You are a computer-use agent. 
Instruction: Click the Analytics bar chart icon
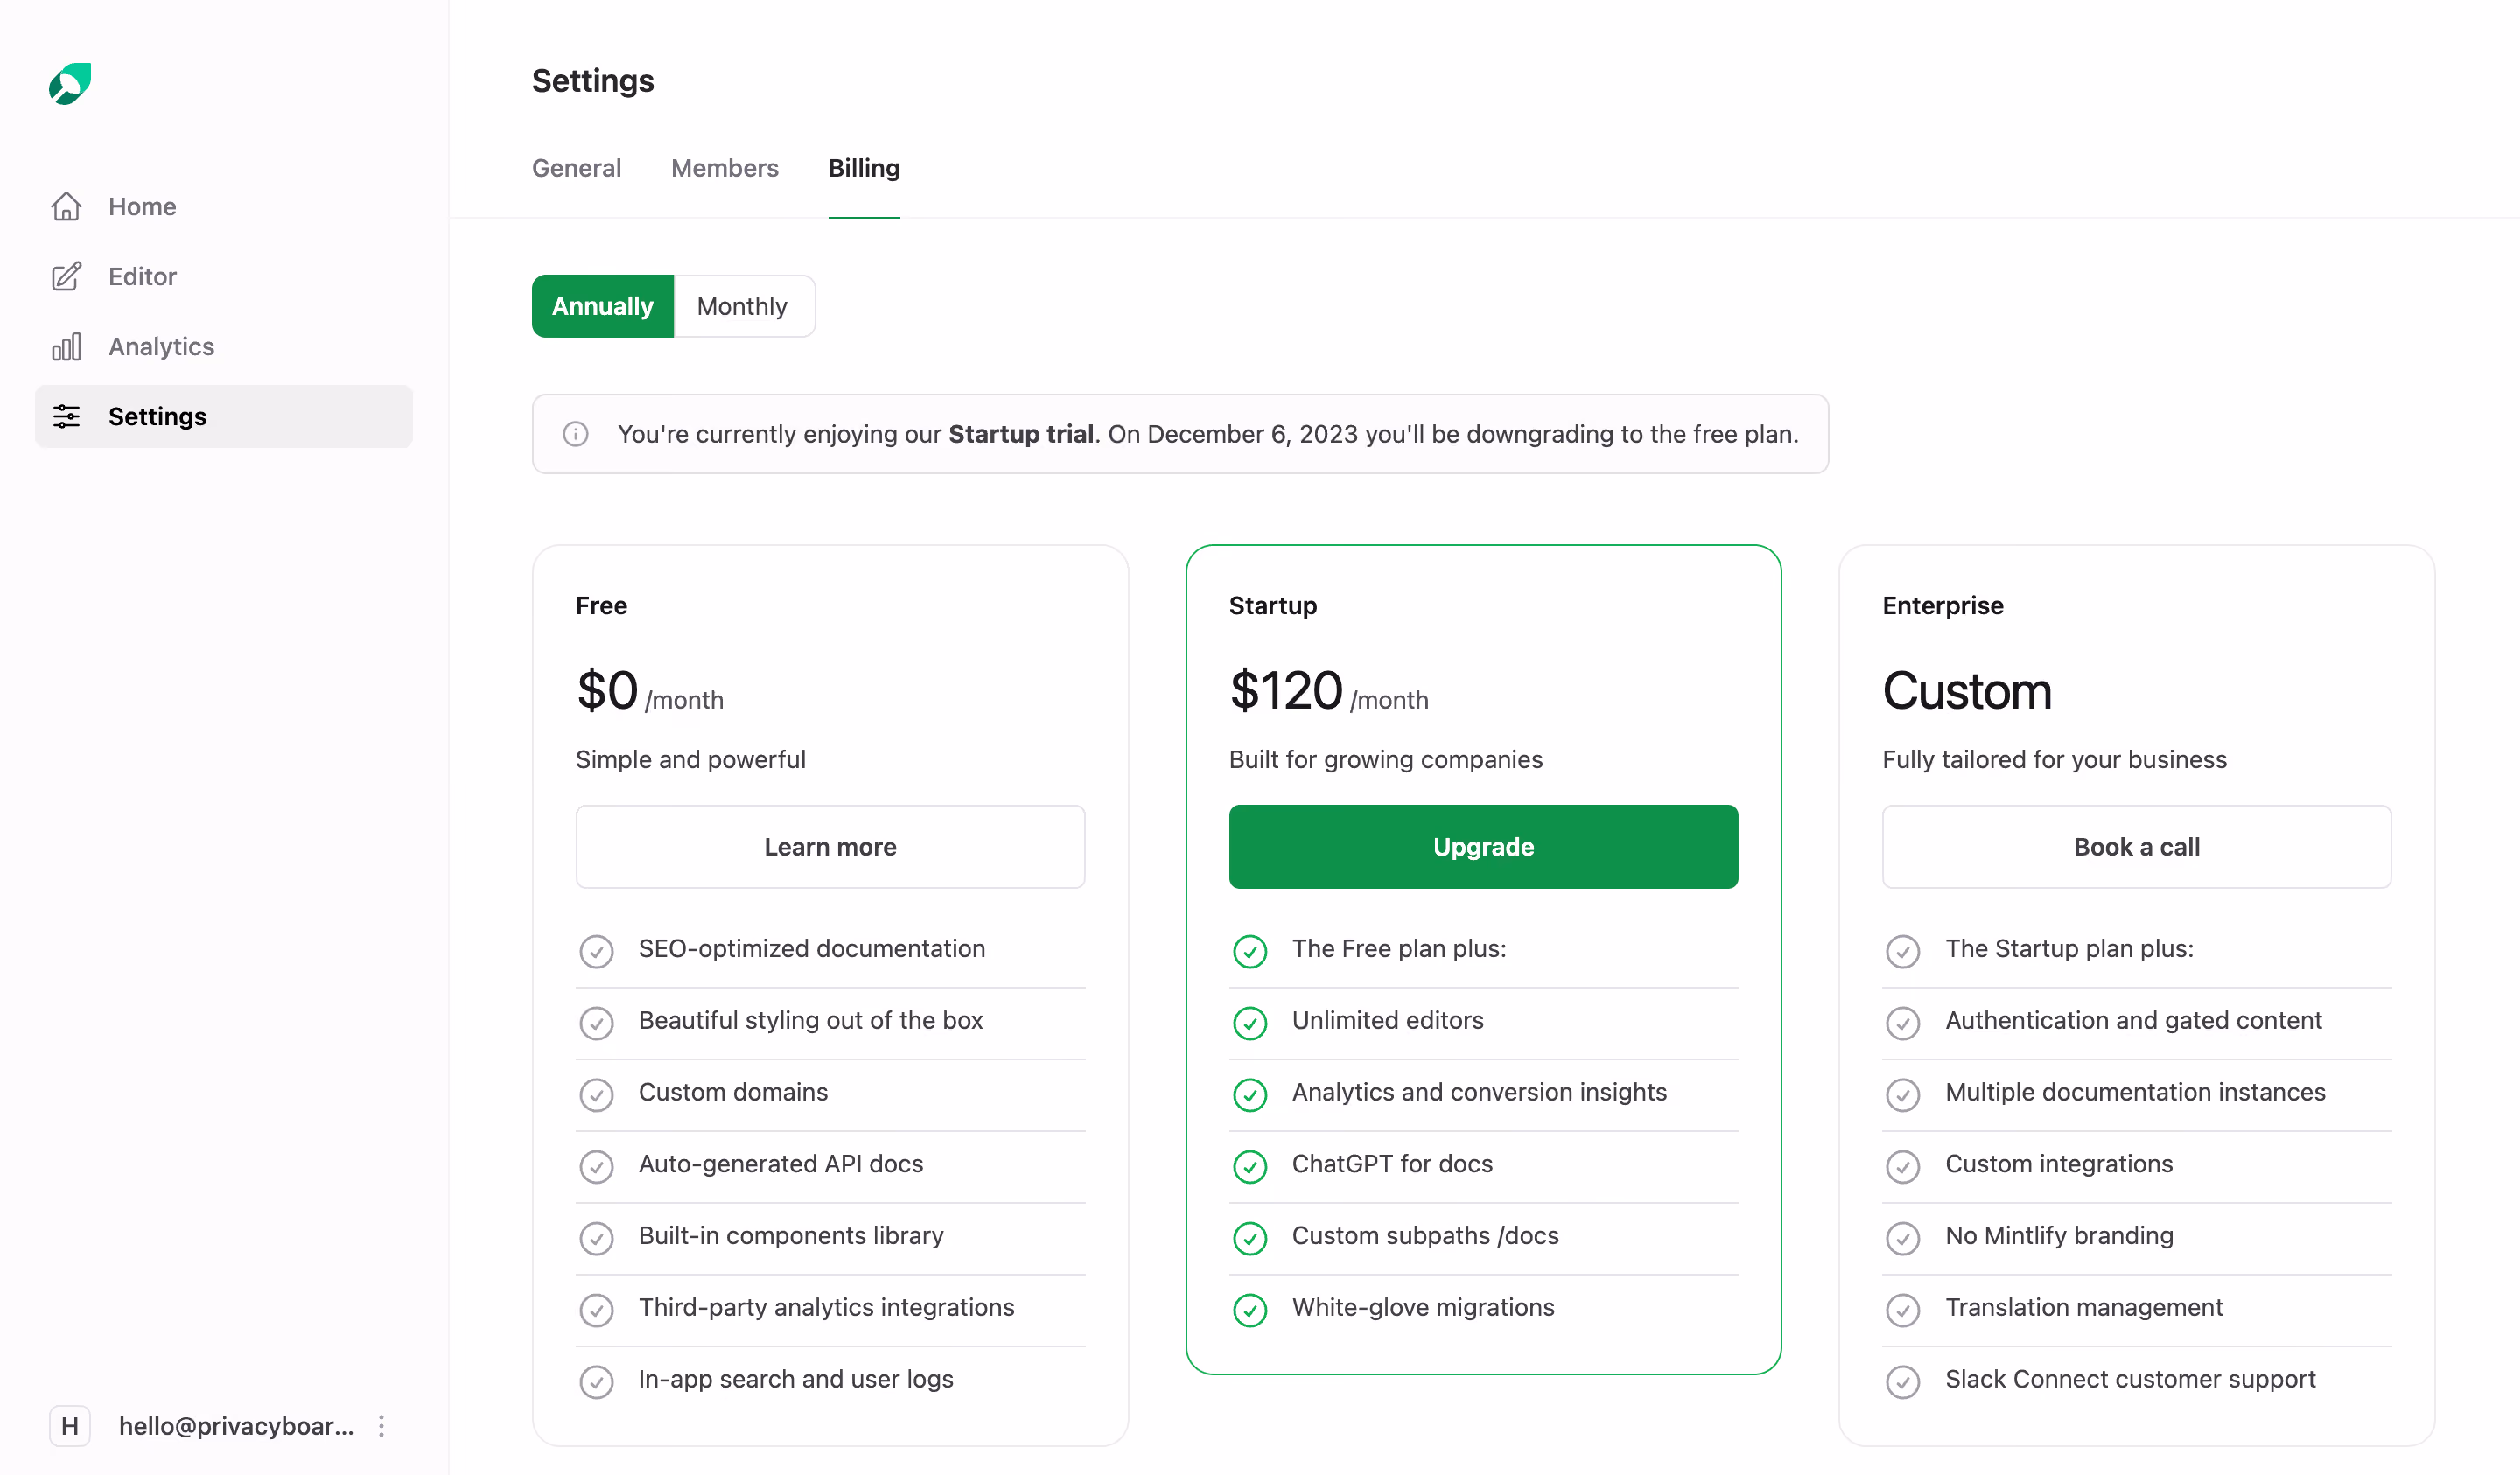click(x=66, y=346)
